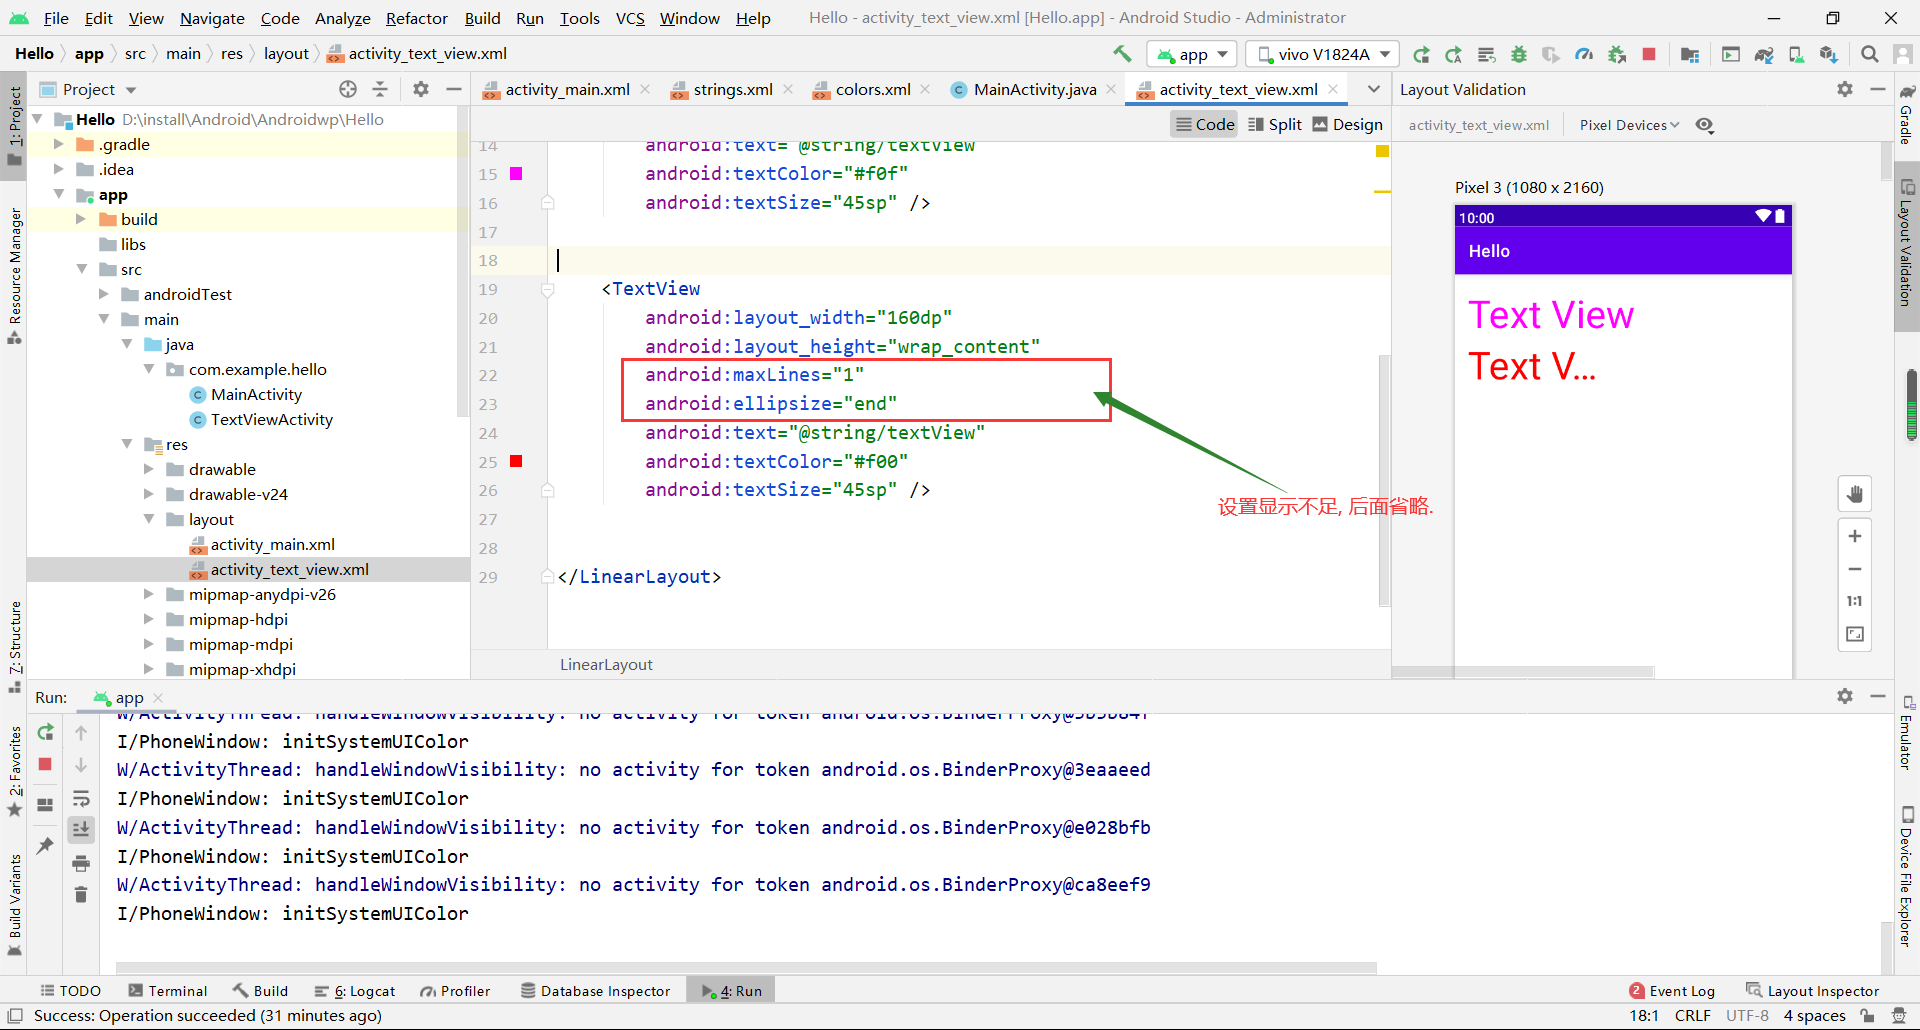This screenshot has width=1920, height=1030.
Task: Toggle scroll to end in Run console
Action: [81, 829]
